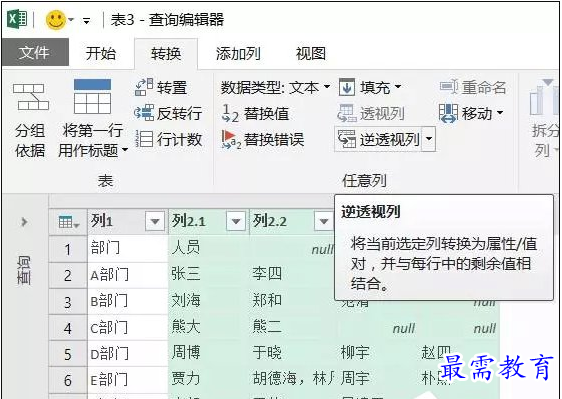Click the 张三 cell

coord(209,275)
